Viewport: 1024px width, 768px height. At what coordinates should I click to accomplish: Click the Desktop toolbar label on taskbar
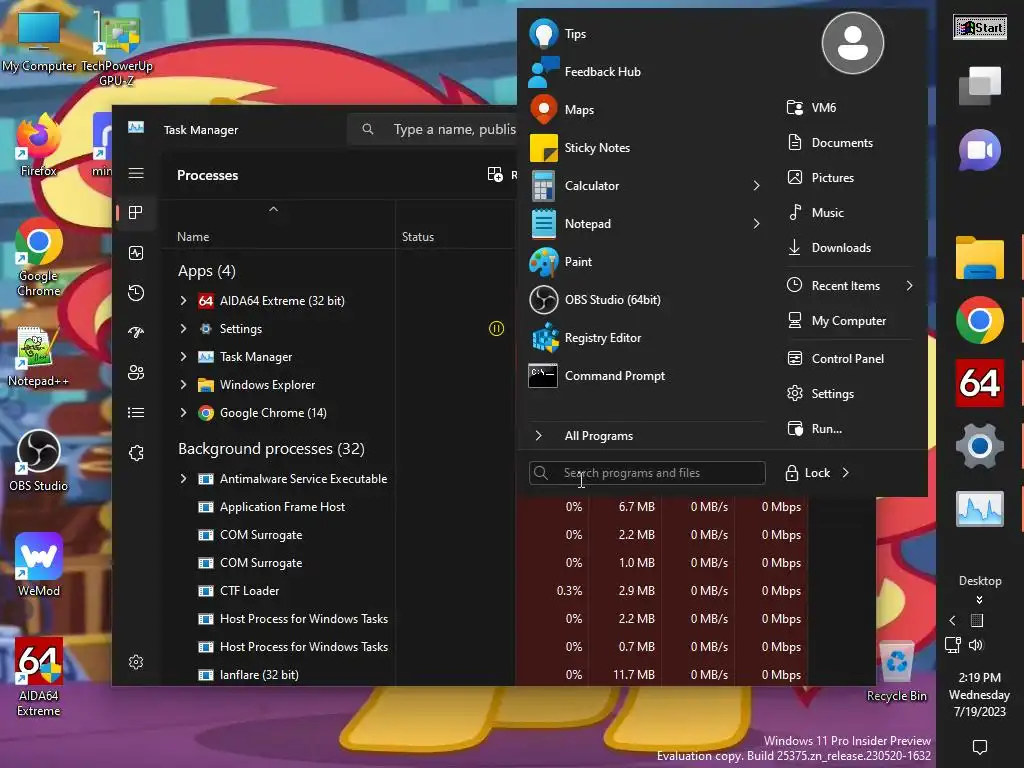point(980,581)
